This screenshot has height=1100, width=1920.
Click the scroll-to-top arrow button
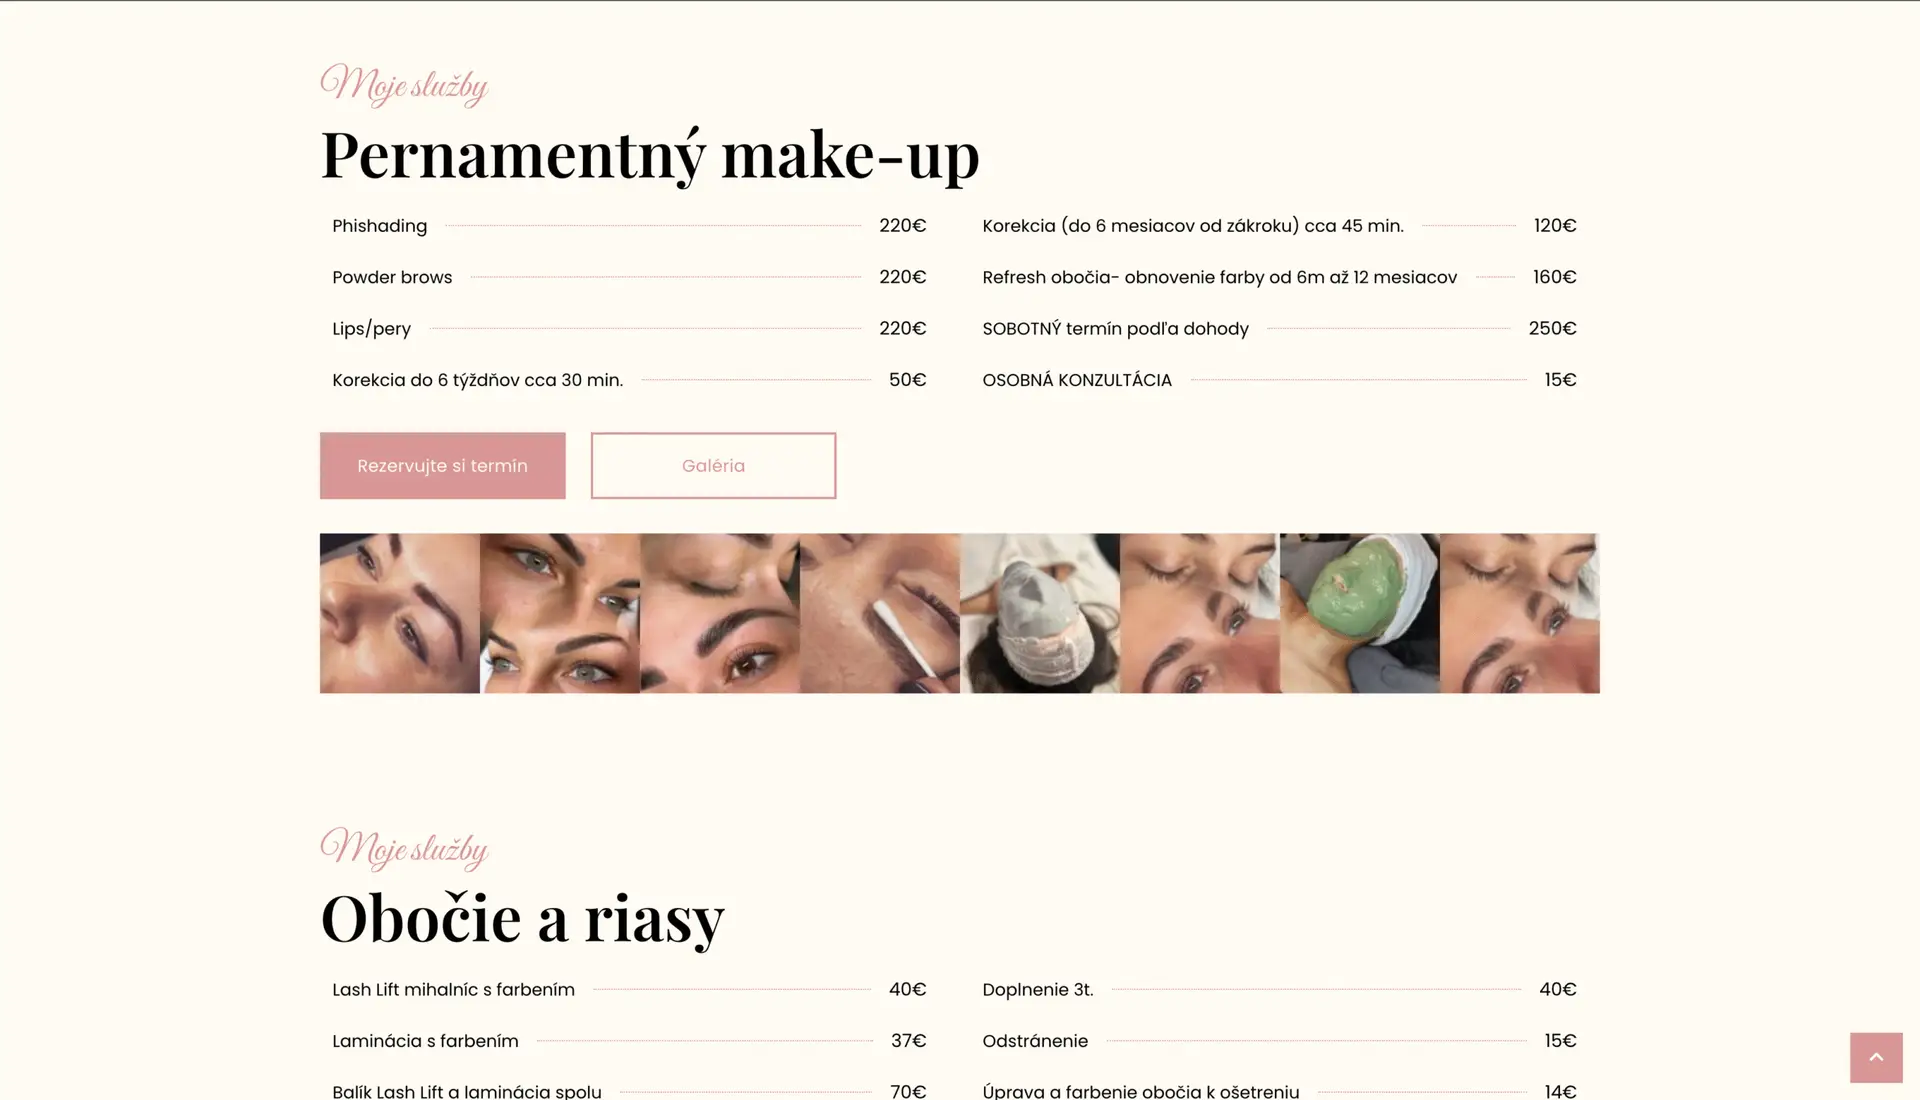pyautogui.click(x=1876, y=1057)
